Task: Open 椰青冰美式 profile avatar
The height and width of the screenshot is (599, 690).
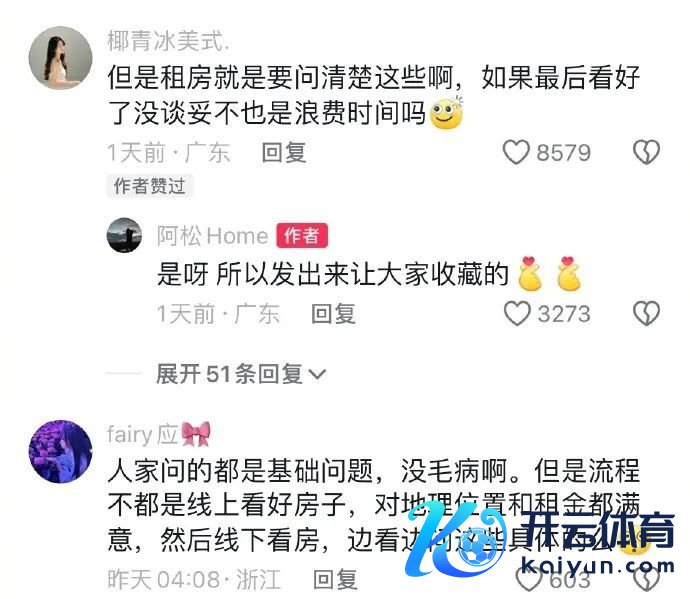Action: (x=60, y=58)
